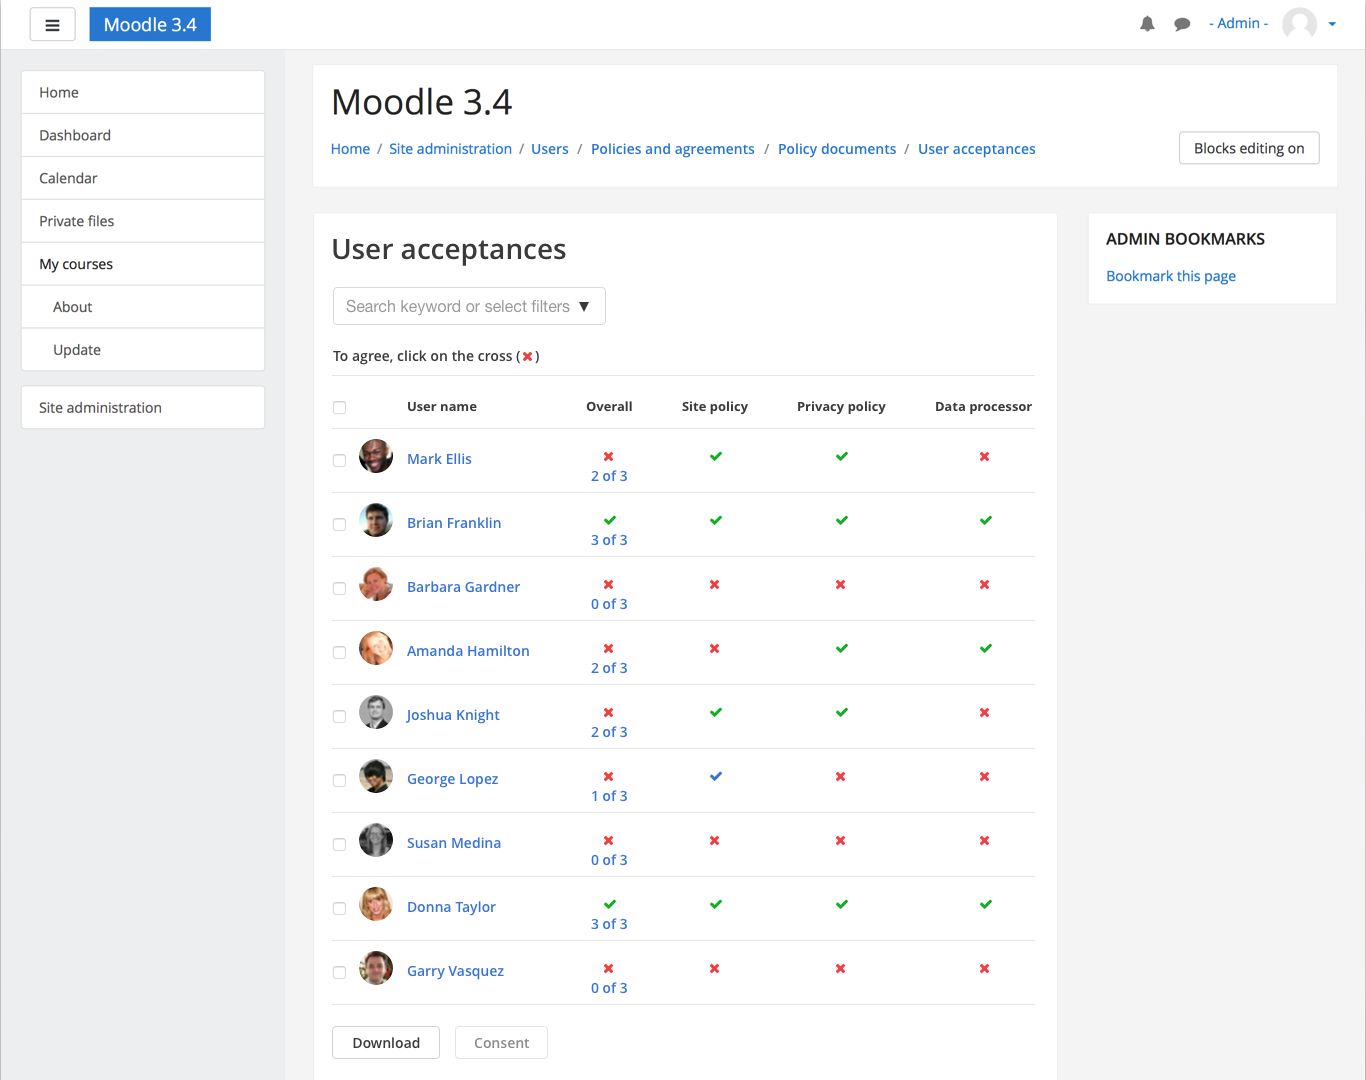Select Barbara Gardner row checkbox
This screenshot has width=1366, height=1080.
pyautogui.click(x=340, y=589)
